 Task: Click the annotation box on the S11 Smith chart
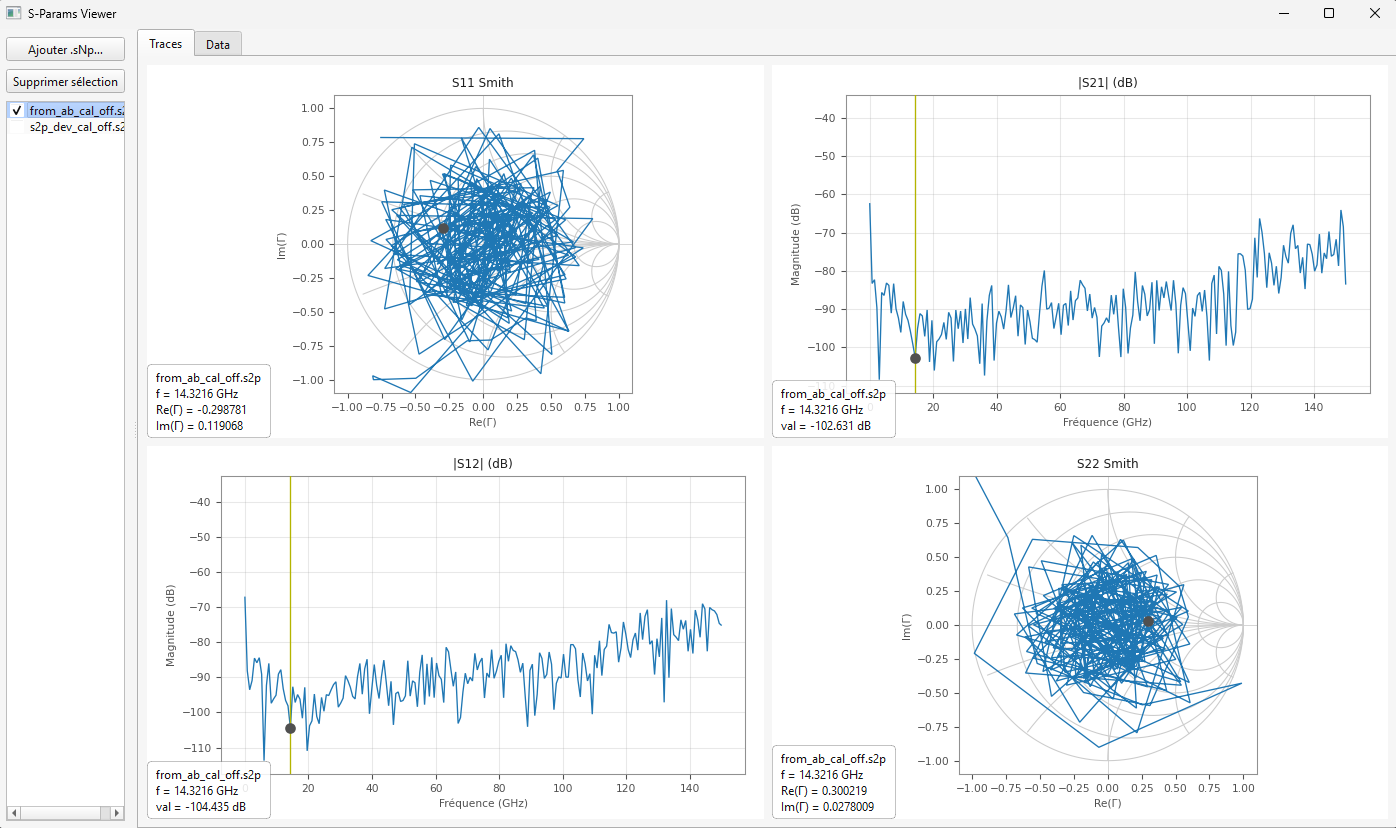point(208,401)
